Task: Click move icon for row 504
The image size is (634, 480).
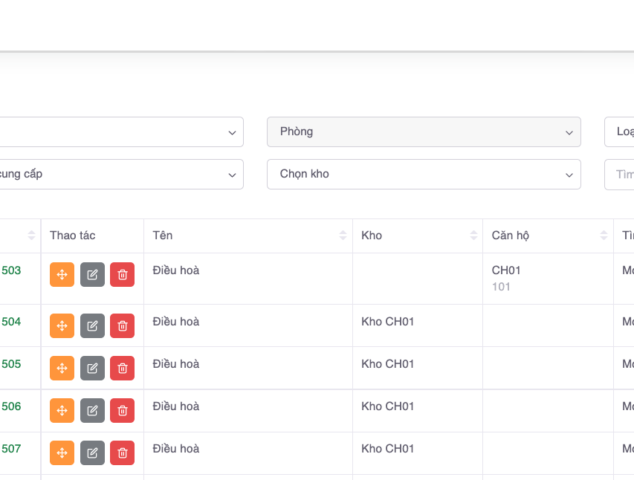Action: pyautogui.click(x=62, y=326)
